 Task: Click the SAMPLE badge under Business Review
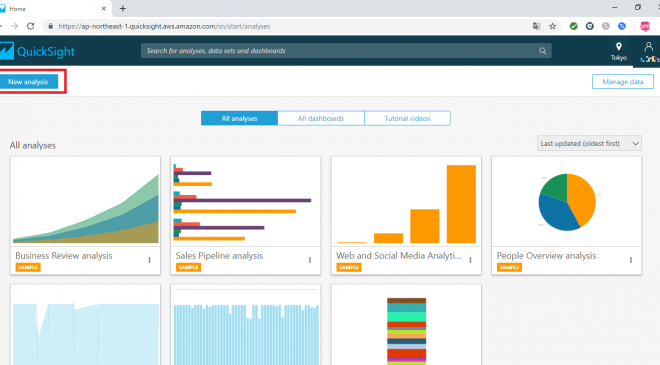tap(28, 267)
